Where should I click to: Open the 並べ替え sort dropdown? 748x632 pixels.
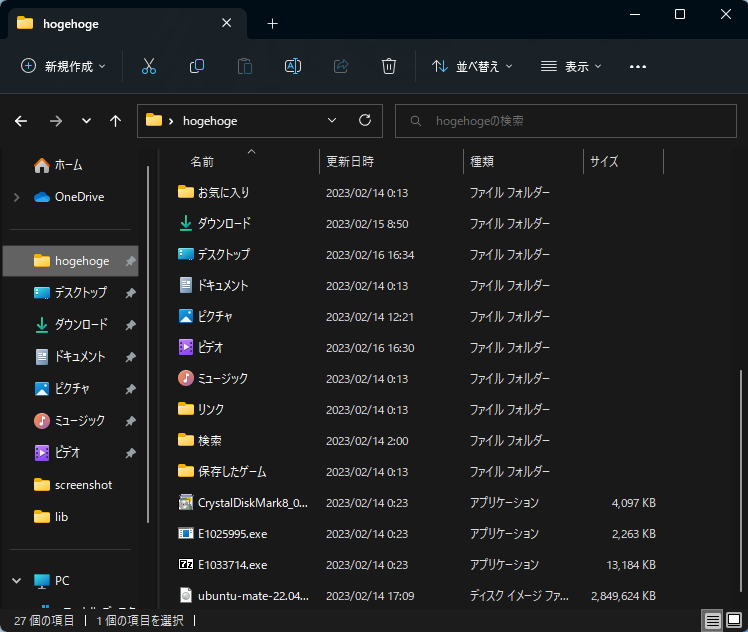point(472,66)
